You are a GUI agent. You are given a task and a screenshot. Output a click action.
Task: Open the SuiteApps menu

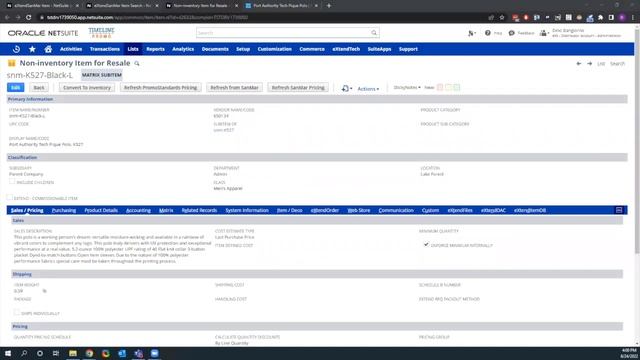point(379,49)
